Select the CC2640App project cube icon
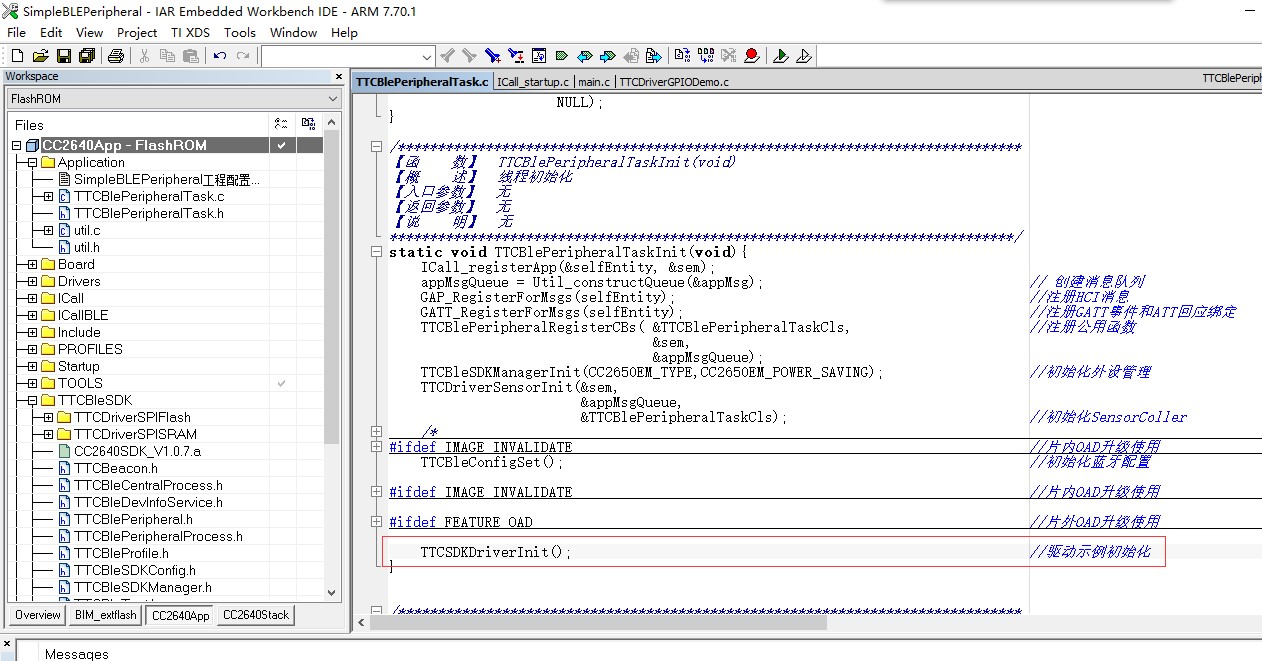The image size is (1262, 661). [32, 145]
